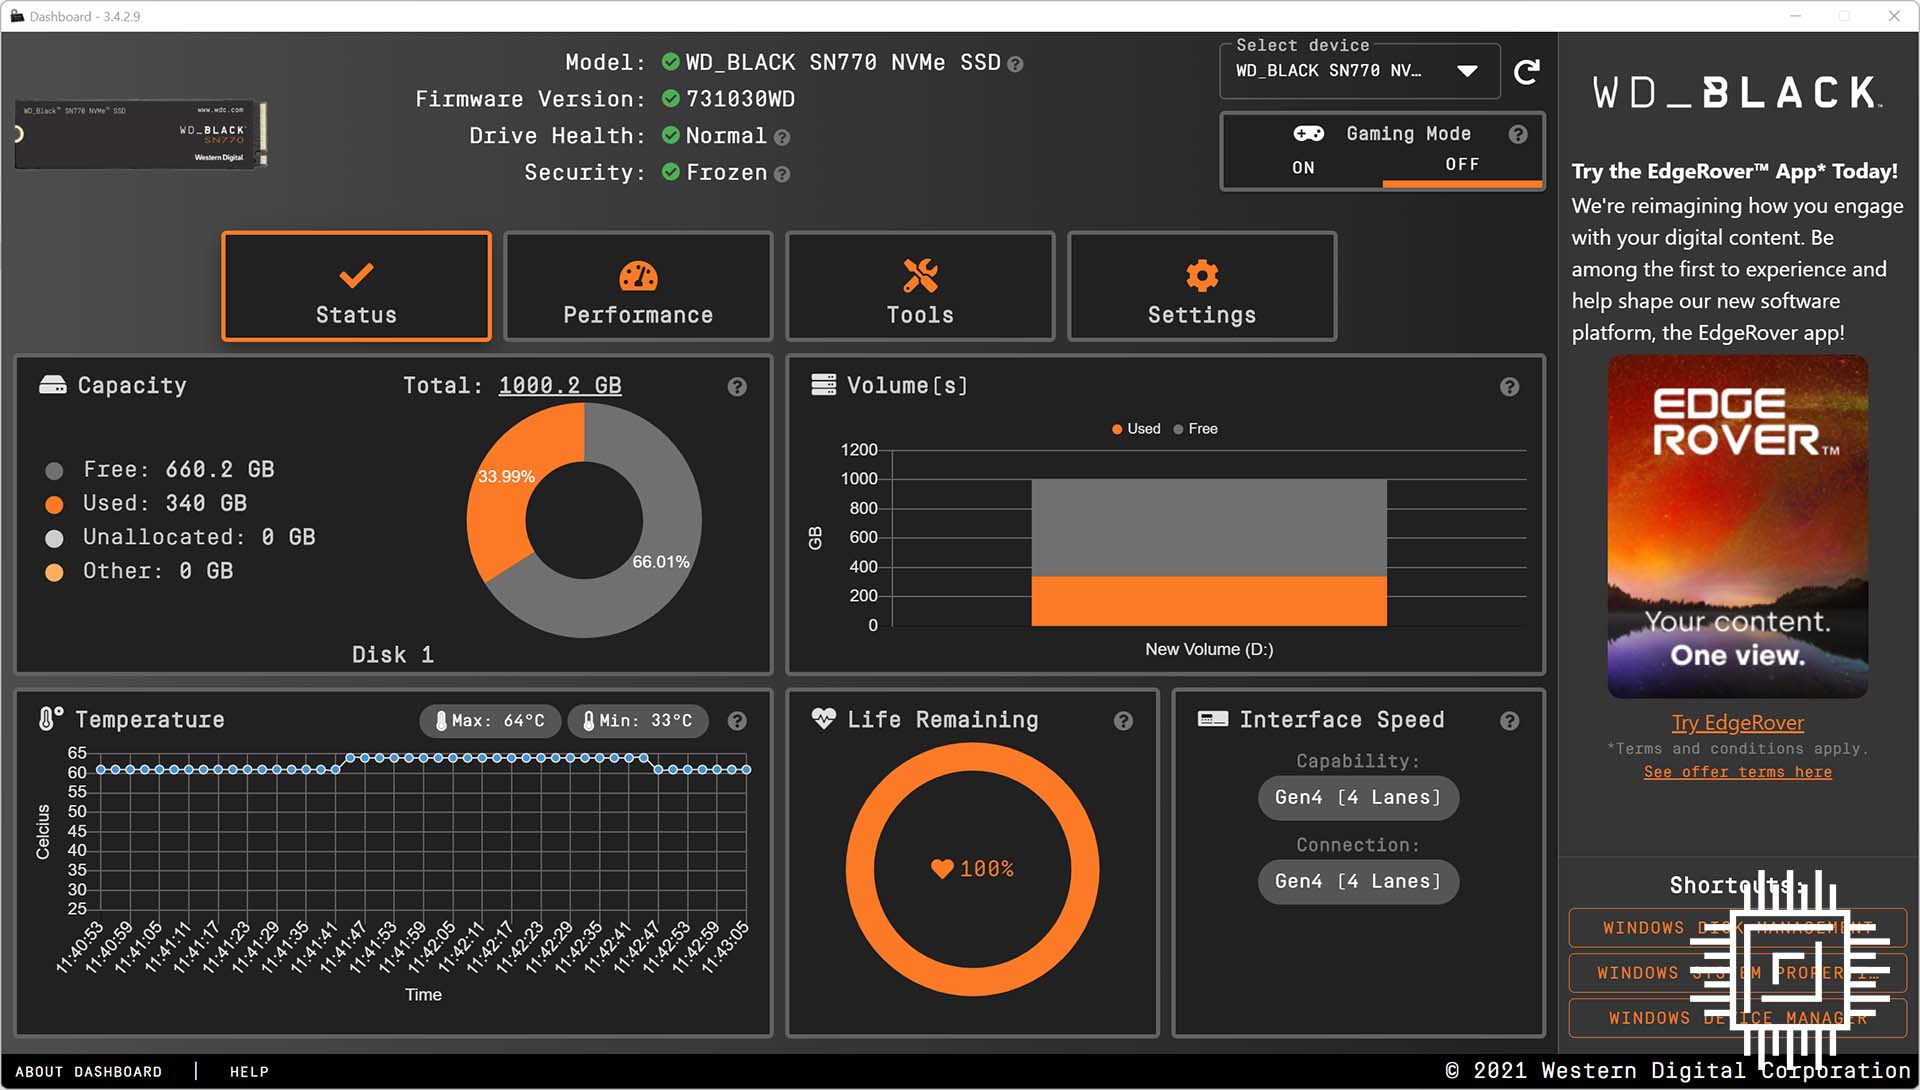Open Life Remaining help icon
The image size is (1920, 1090).
tap(1124, 721)
